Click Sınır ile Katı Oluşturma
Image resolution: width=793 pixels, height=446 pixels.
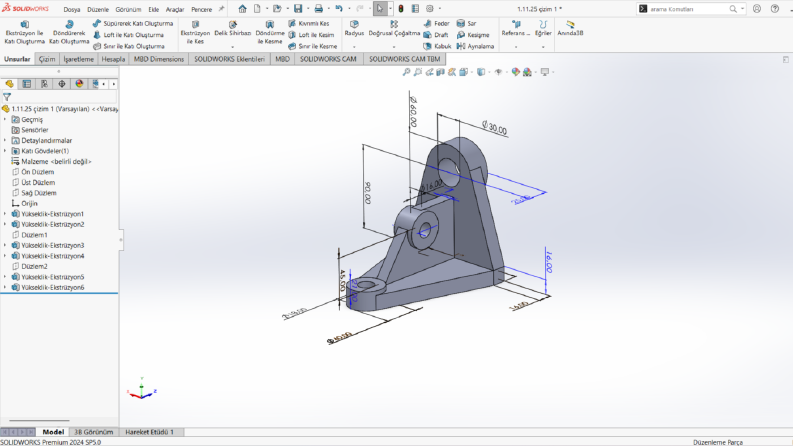coord(129,46)
